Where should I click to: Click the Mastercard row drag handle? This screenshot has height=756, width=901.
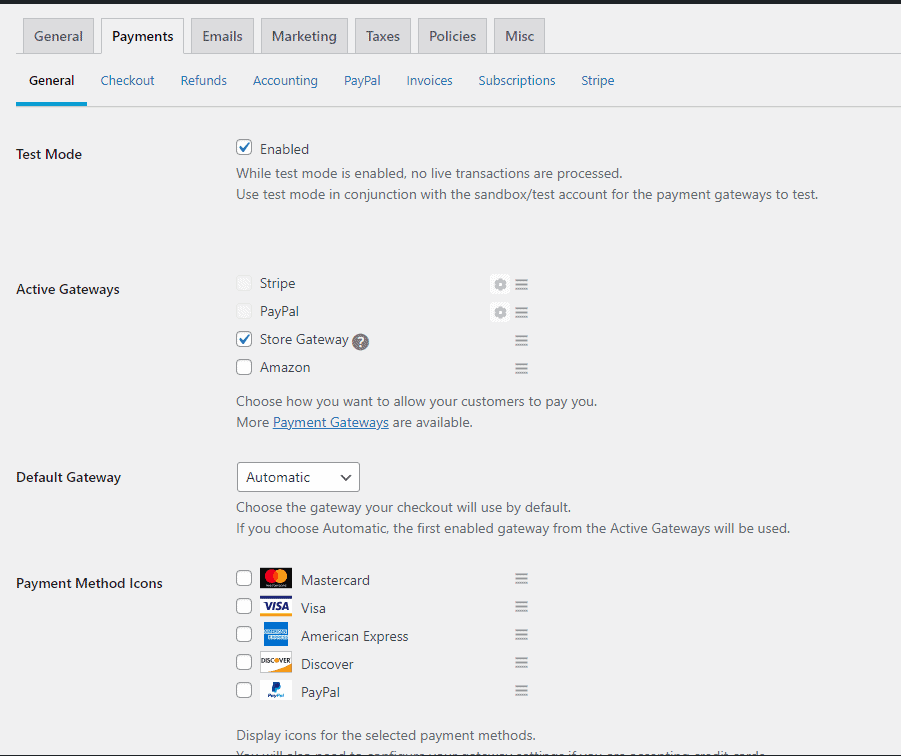pos(521,579)
